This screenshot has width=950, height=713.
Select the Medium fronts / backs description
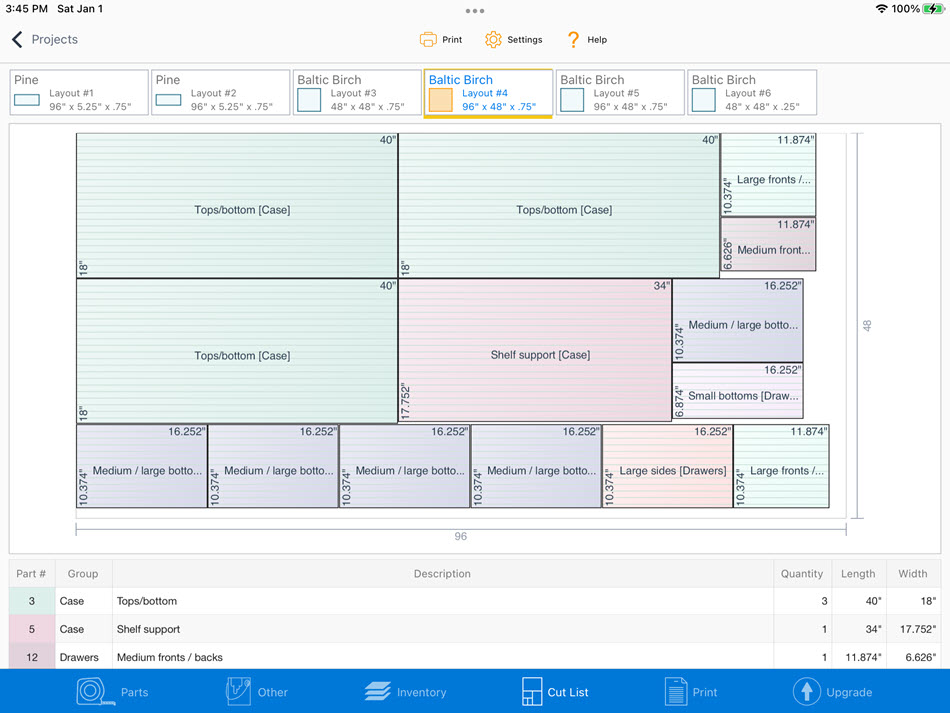(442, 657)
